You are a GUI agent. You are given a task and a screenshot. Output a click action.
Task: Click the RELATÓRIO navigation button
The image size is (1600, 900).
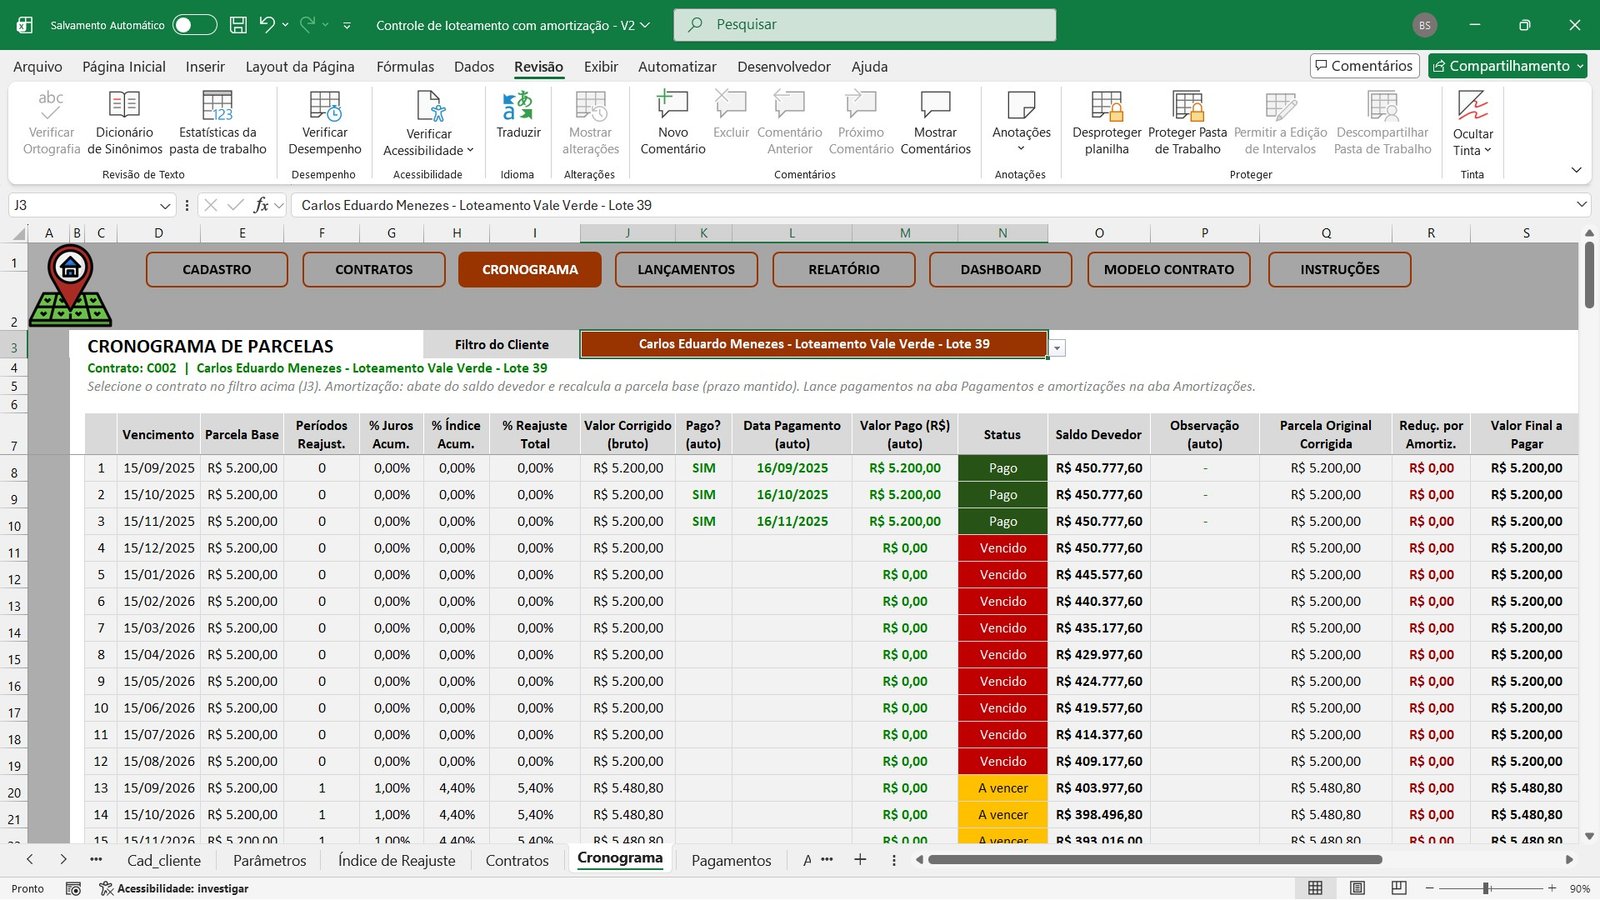(844, 269)
